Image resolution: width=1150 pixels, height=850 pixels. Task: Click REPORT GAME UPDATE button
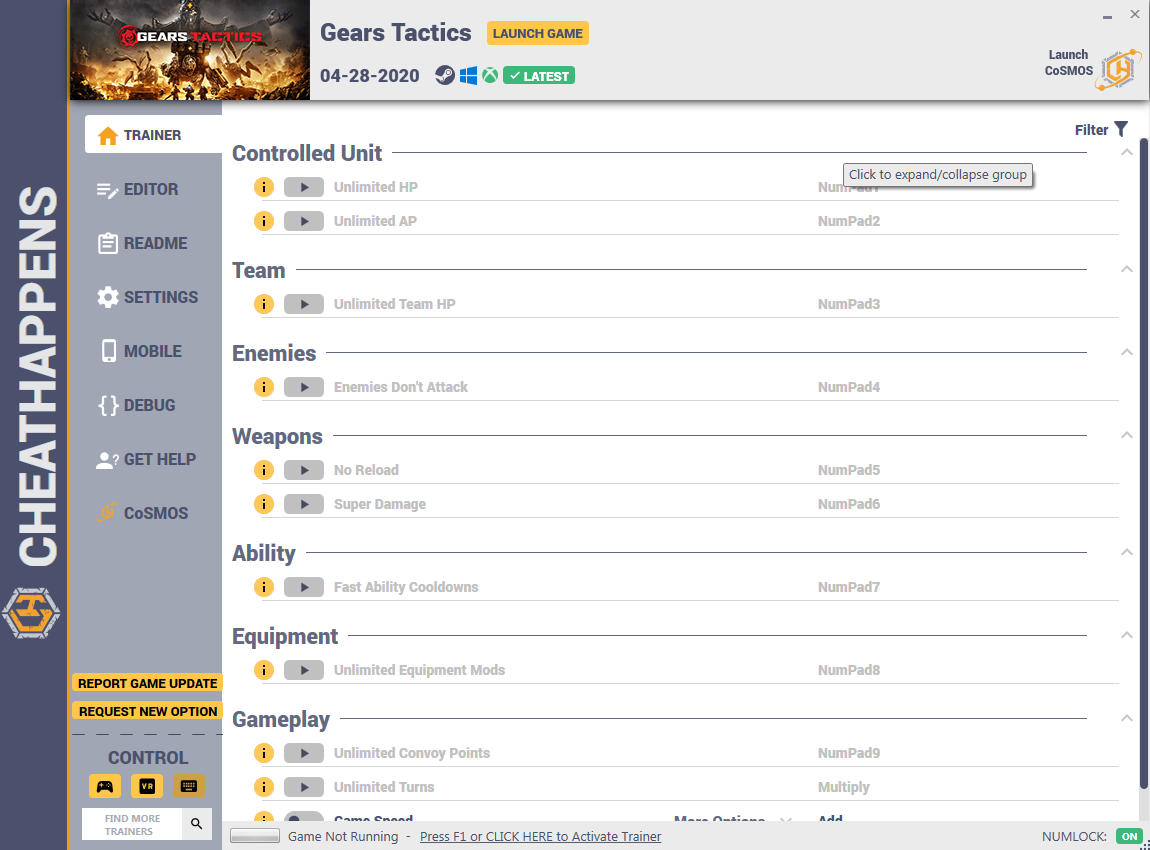[147, 683]
